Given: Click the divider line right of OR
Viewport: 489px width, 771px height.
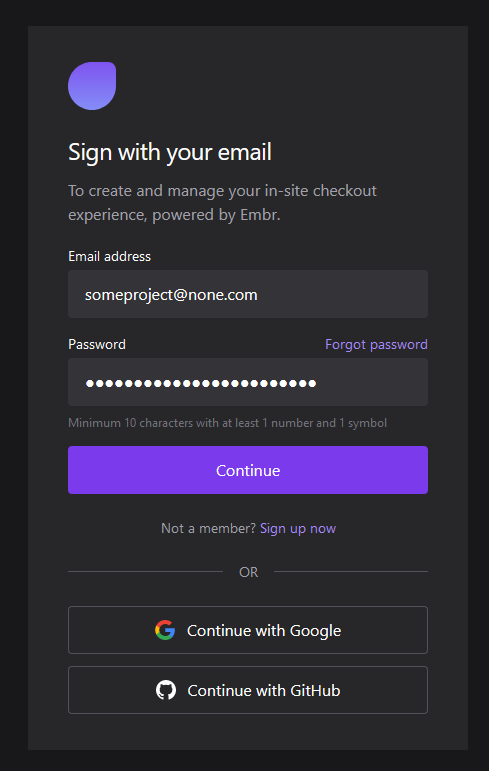Looking at the screenshot, I should (x=351, y=571).
